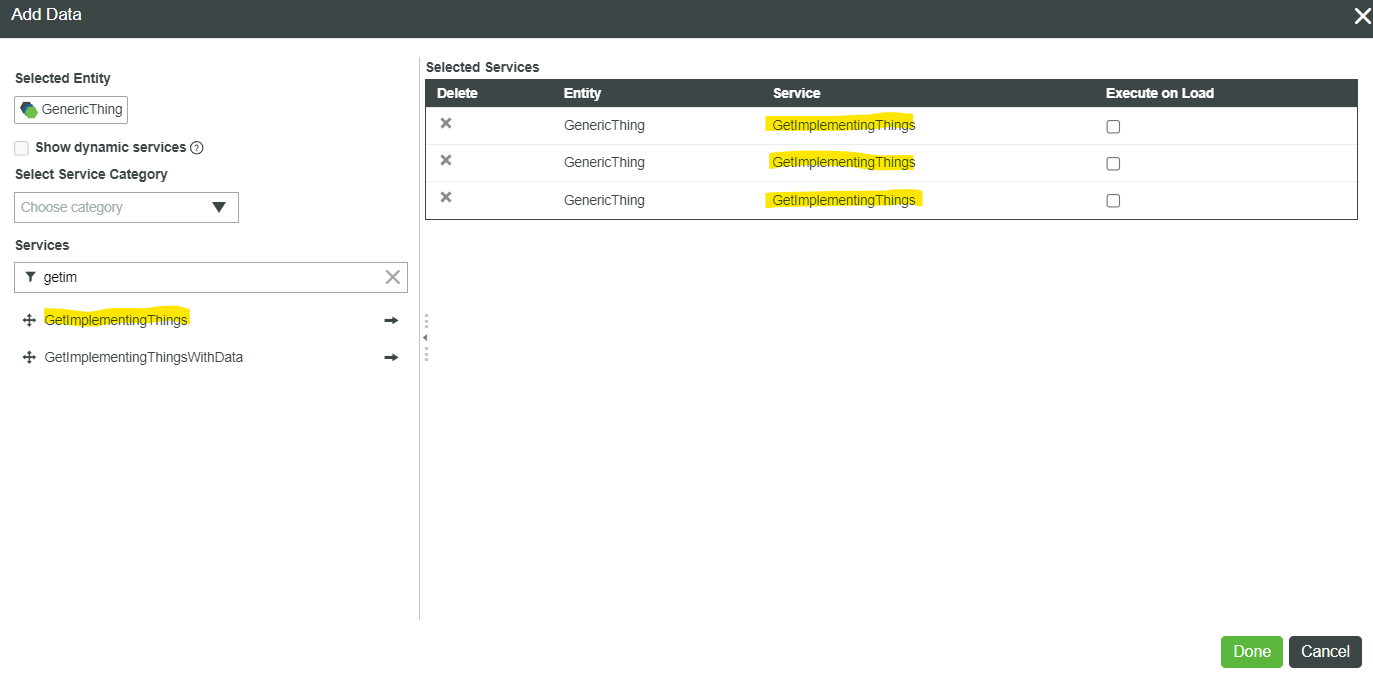The height and width of the screenshot is (682, 1373).
Task: Click the drag handle beside GetImplementingThings
Action: [28, 319]
